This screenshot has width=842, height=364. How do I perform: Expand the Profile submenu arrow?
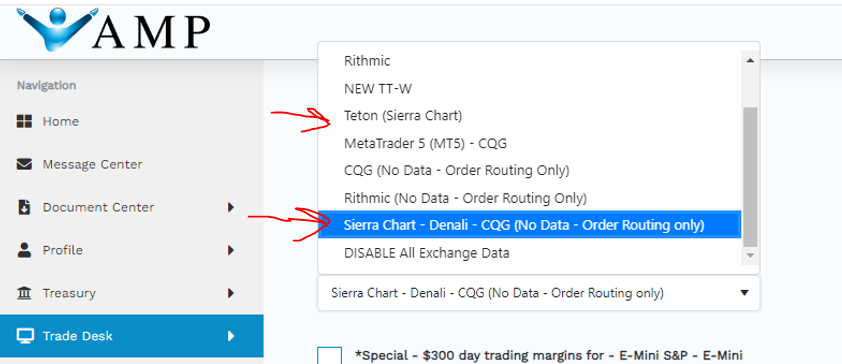231,250
